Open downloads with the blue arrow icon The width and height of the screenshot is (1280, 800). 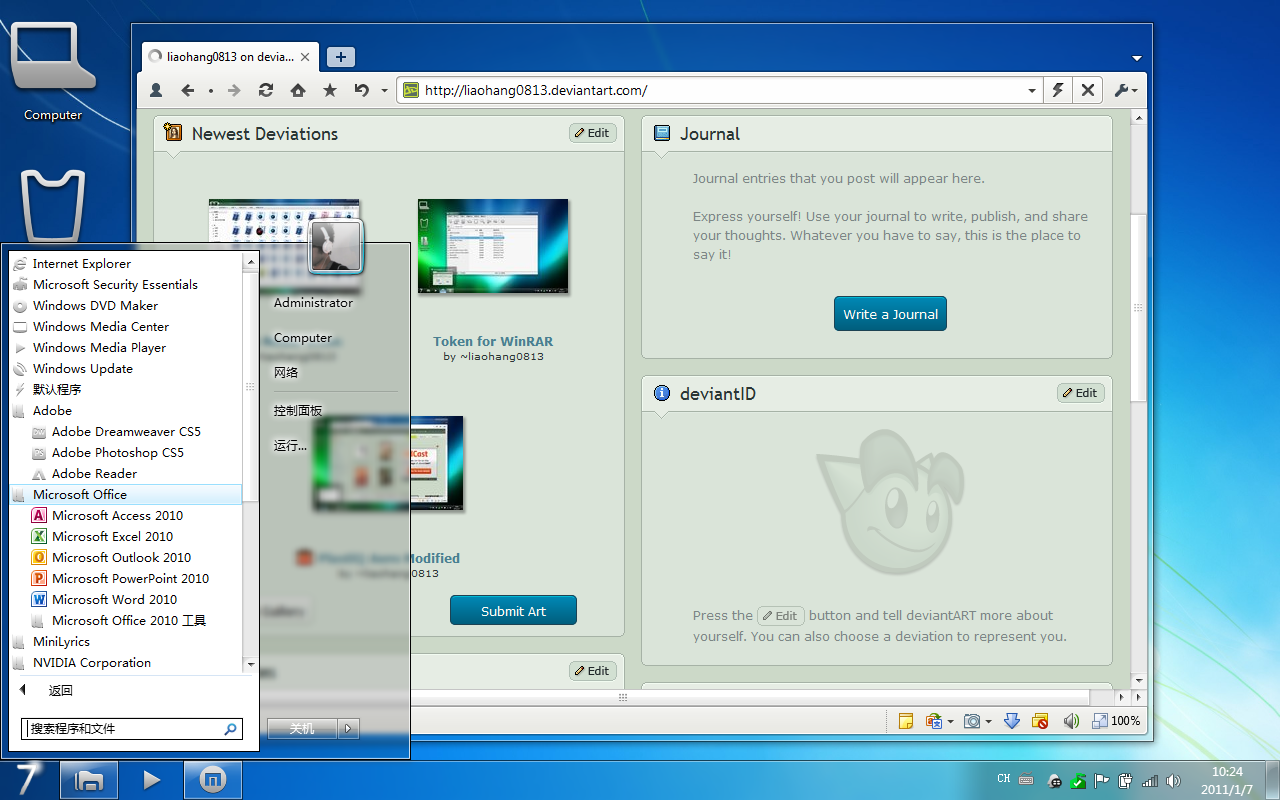[1011, 721]
